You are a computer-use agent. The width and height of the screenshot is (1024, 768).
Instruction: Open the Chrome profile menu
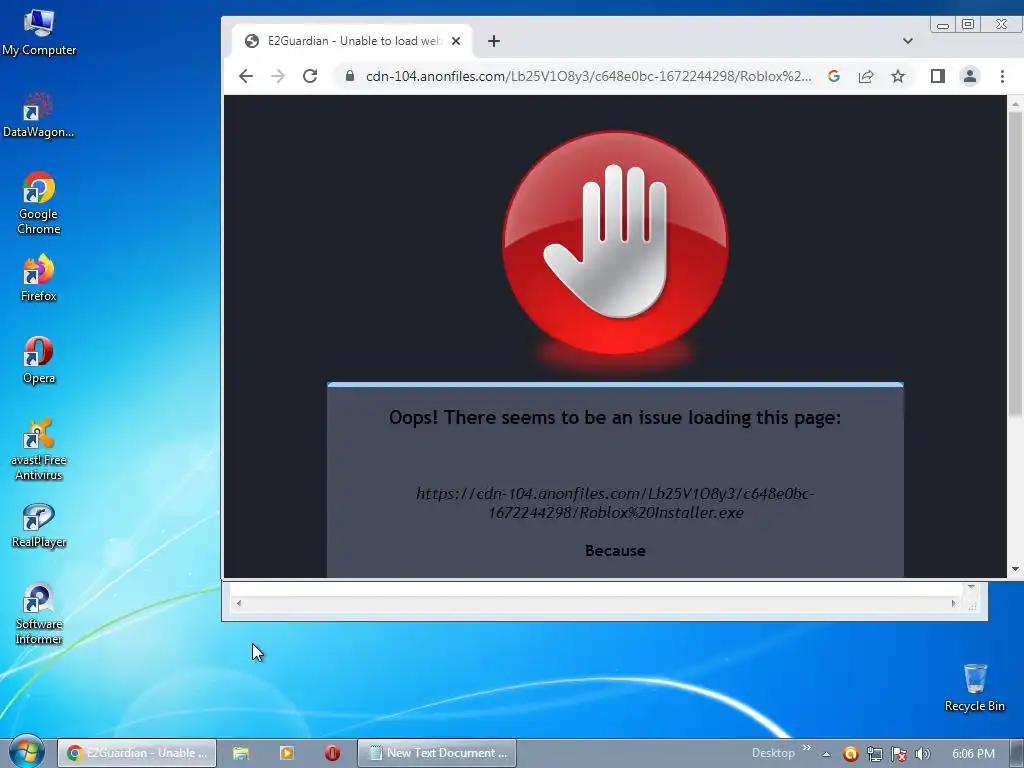(970, 76)
